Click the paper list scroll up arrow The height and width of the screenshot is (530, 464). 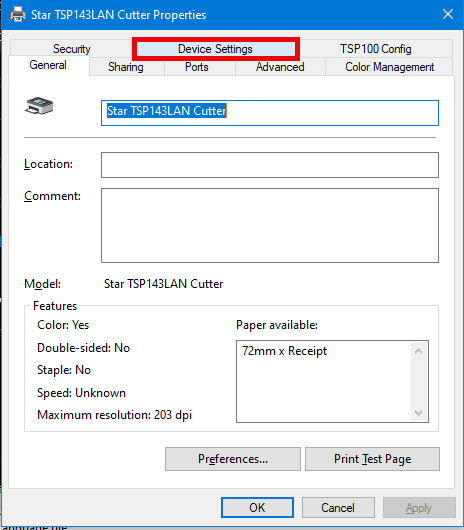tap(418, 351)
